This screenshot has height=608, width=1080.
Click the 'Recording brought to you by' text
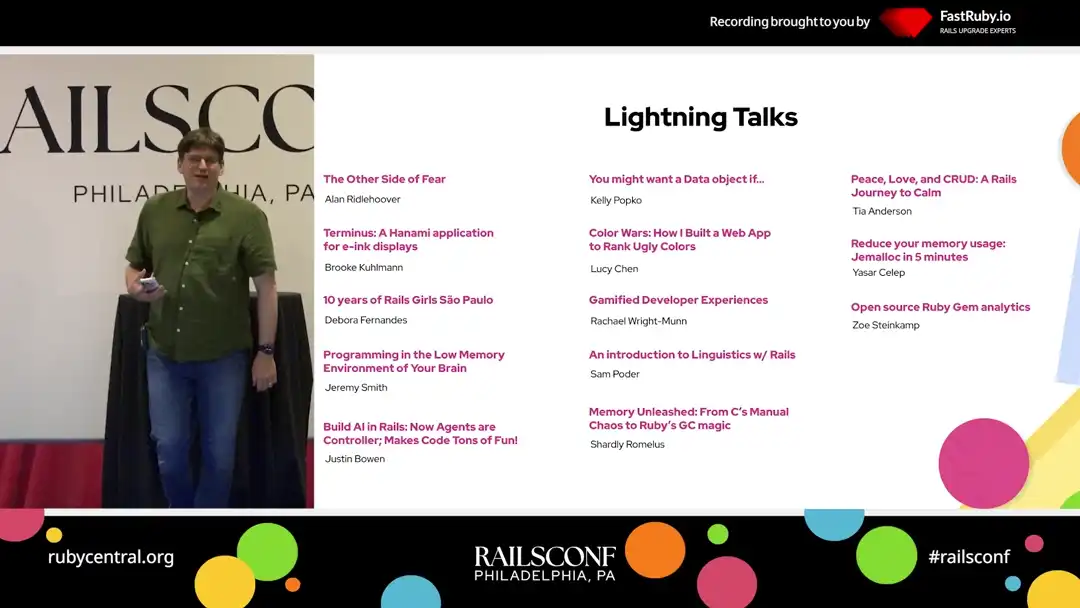tap(789, 22)
